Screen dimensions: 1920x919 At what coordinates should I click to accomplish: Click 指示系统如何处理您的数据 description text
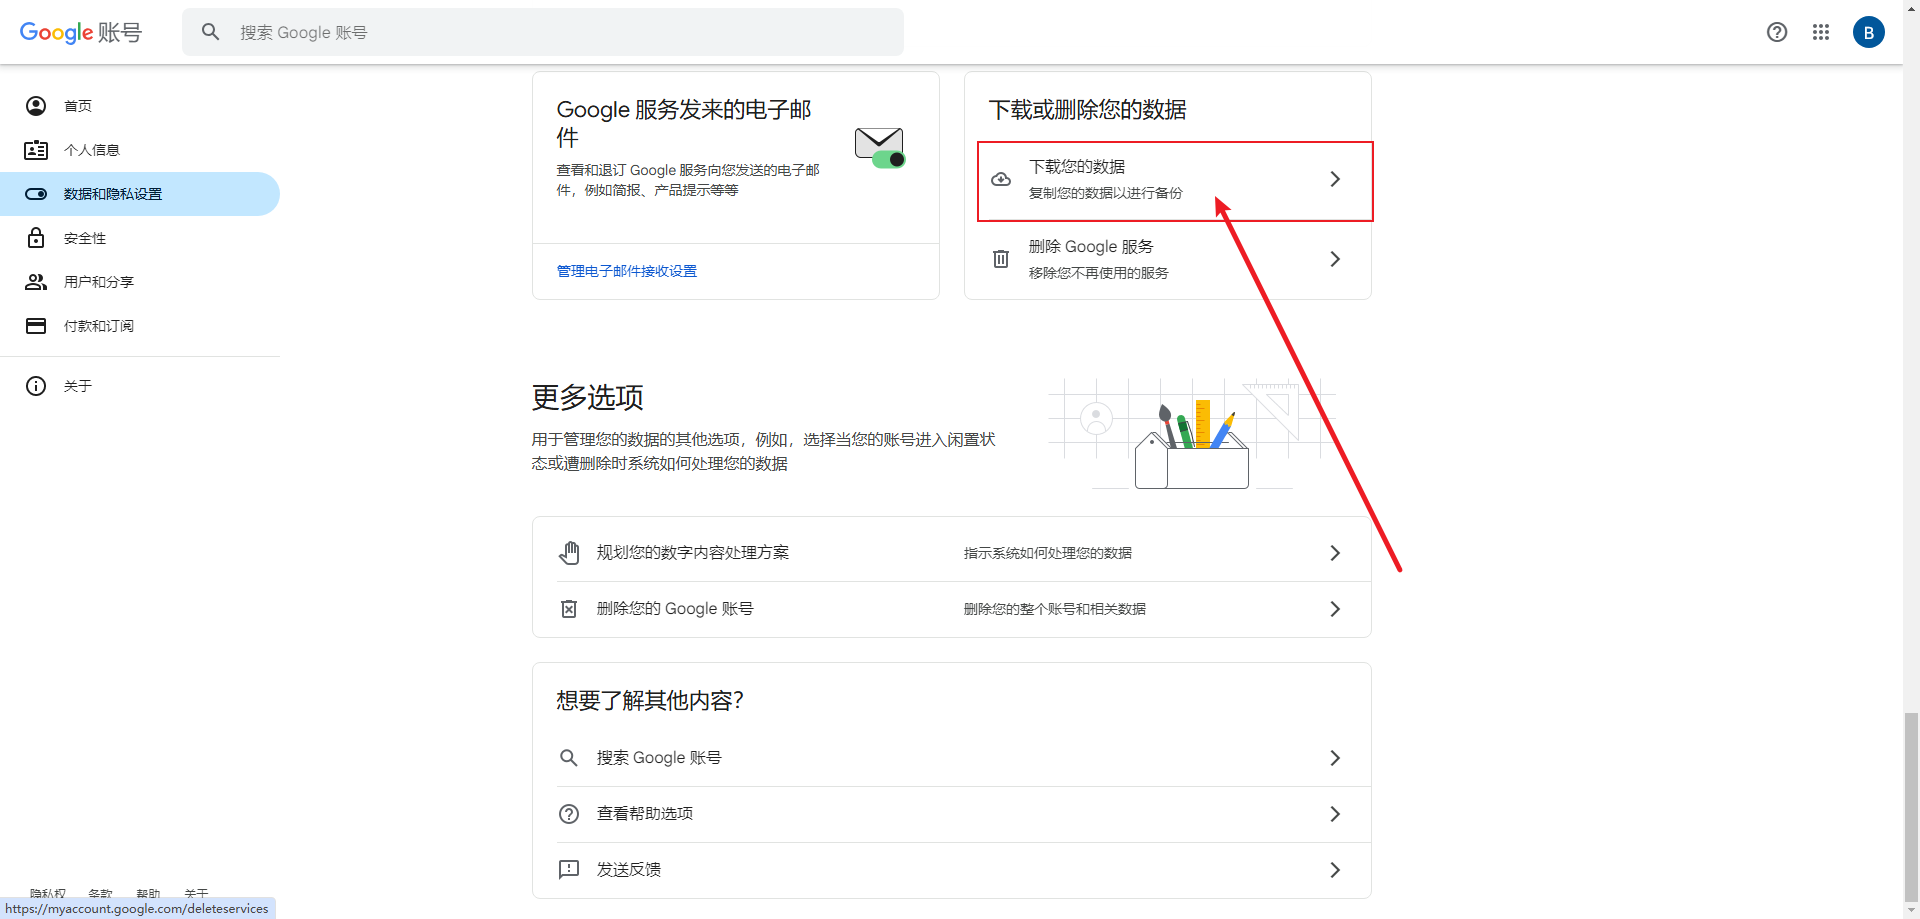coord(1048,553)
